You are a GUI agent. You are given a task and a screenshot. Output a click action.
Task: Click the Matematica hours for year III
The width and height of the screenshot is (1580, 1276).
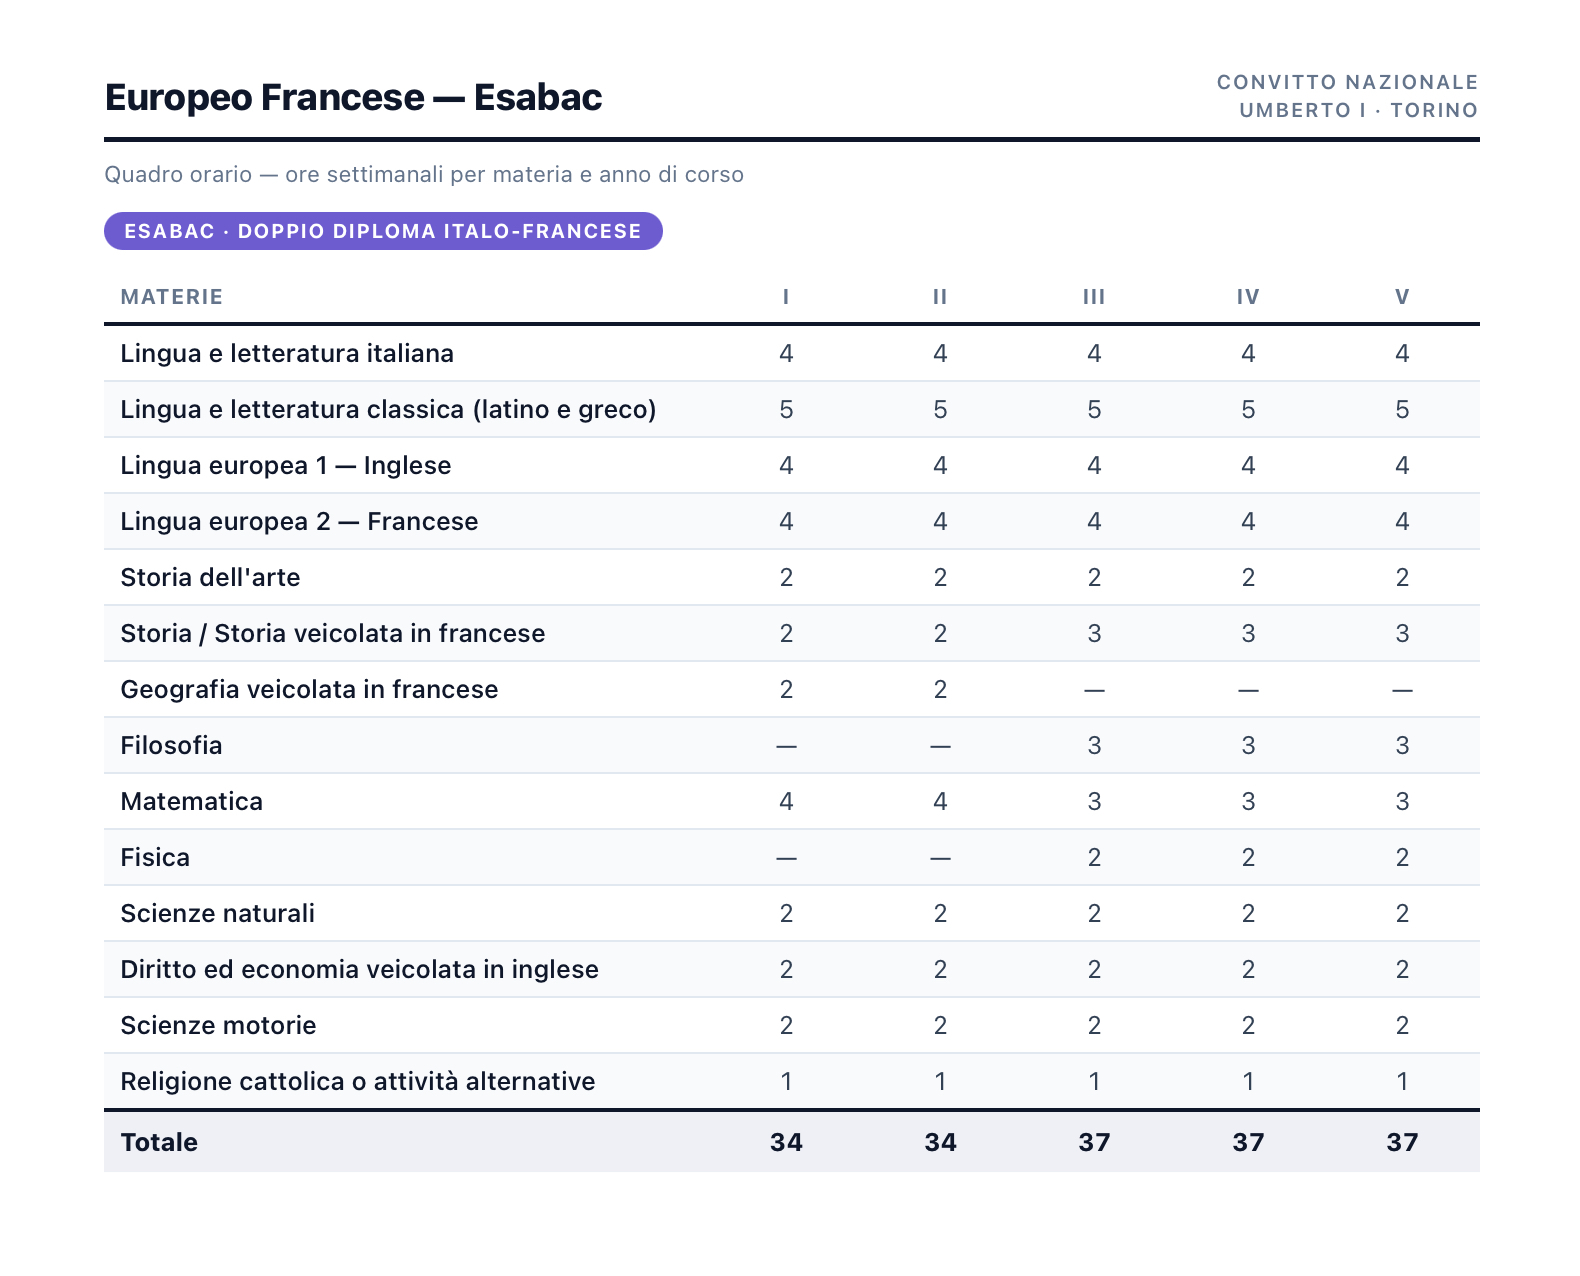1094,801
